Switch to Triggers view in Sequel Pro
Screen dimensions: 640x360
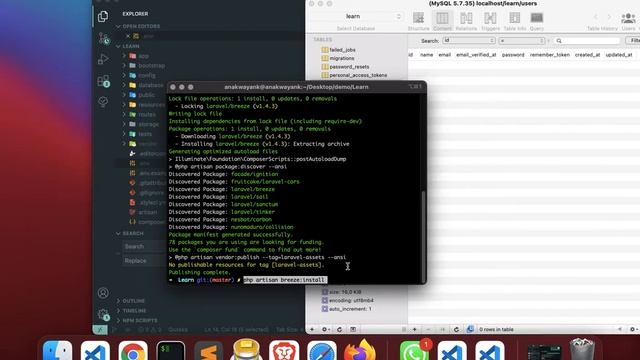point(490,21)
